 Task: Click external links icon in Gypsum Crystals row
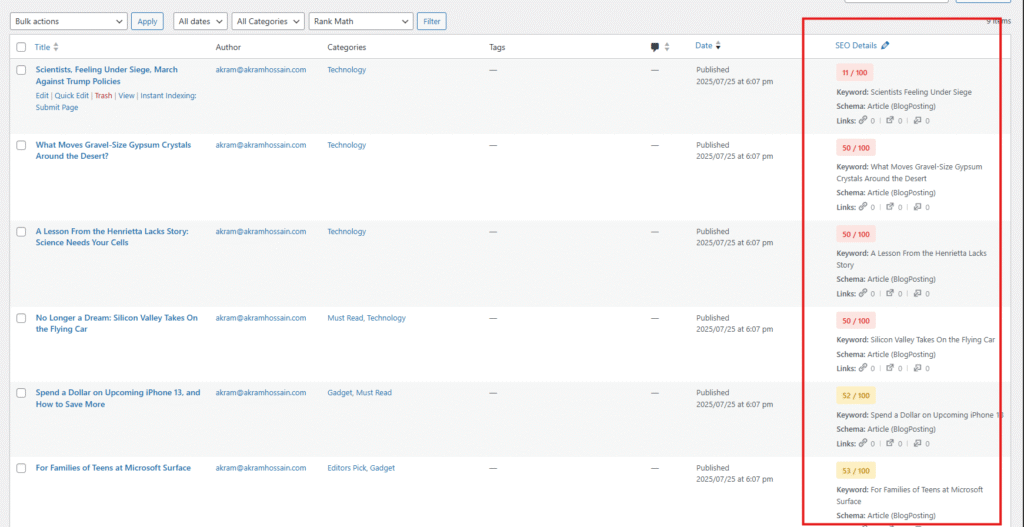(x=889, y=206)
